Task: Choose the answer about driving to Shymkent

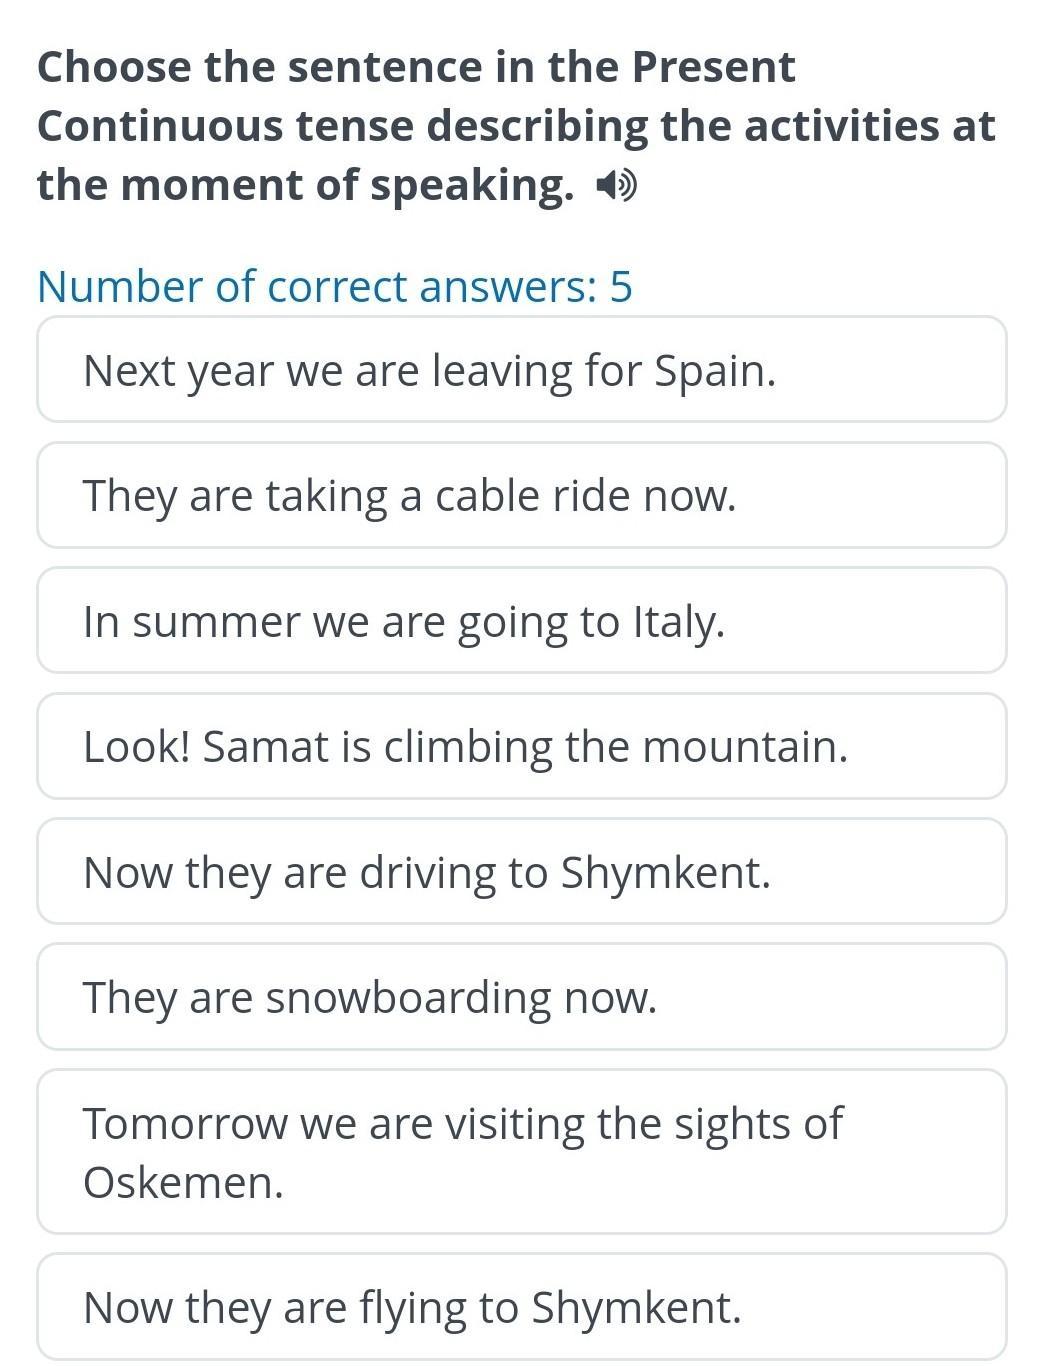Action: 522,871
